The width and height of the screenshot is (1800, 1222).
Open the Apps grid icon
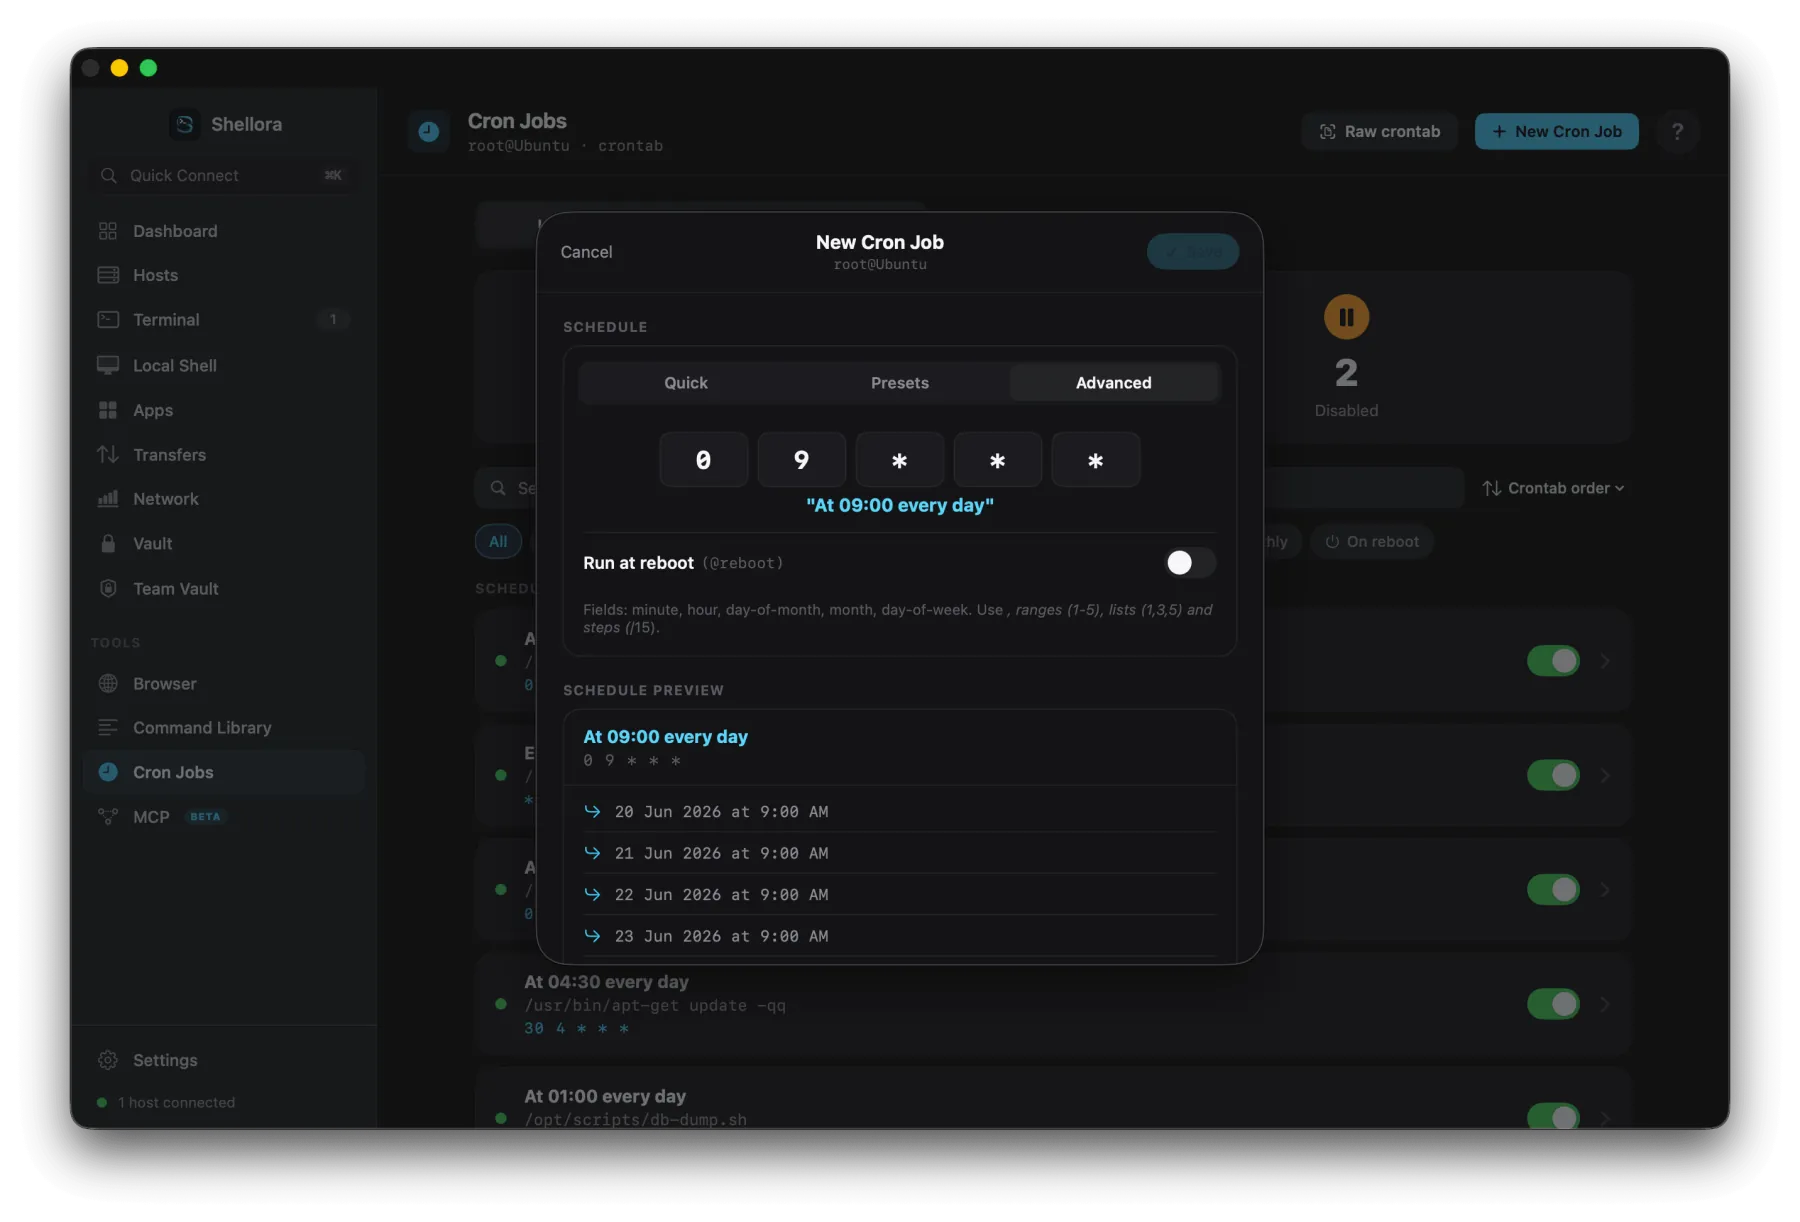[x=108, y=410]
